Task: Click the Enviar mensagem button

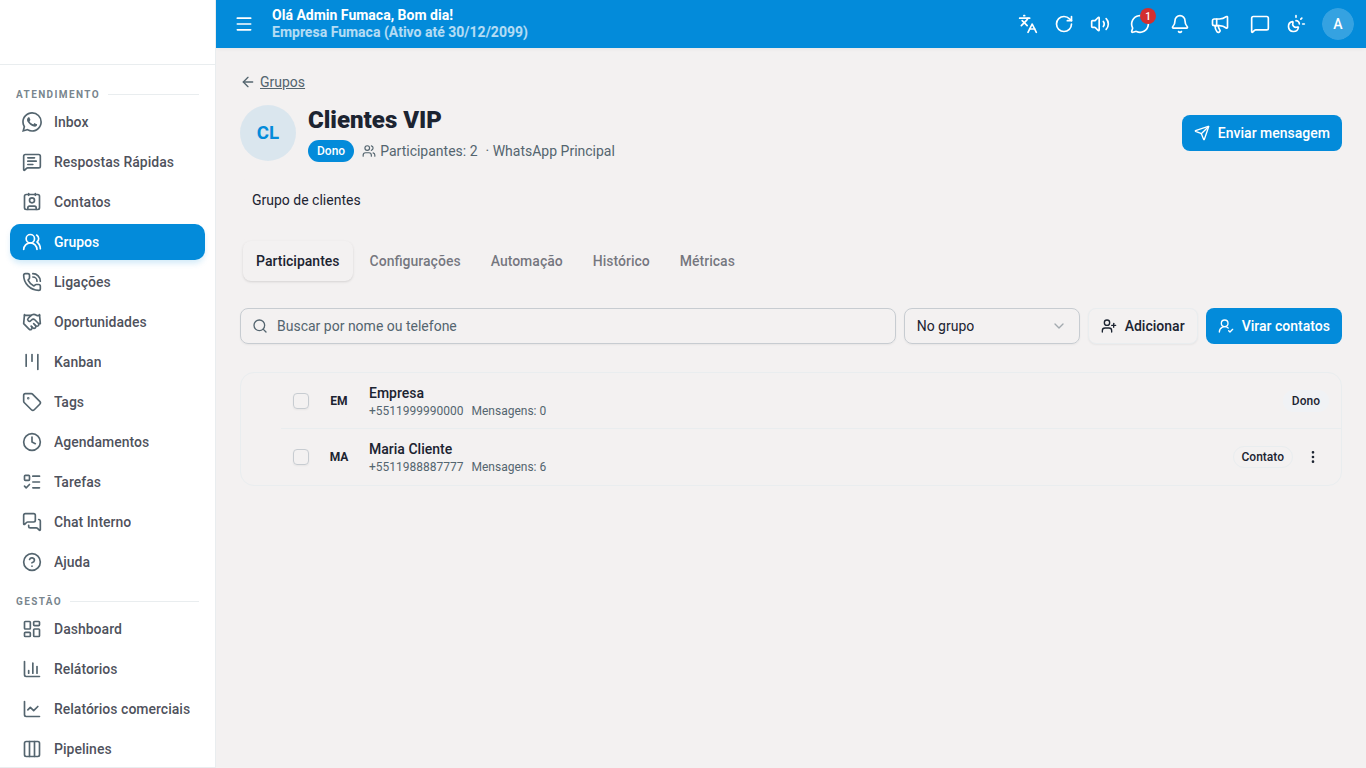Action: click(x=1262, y=133)
